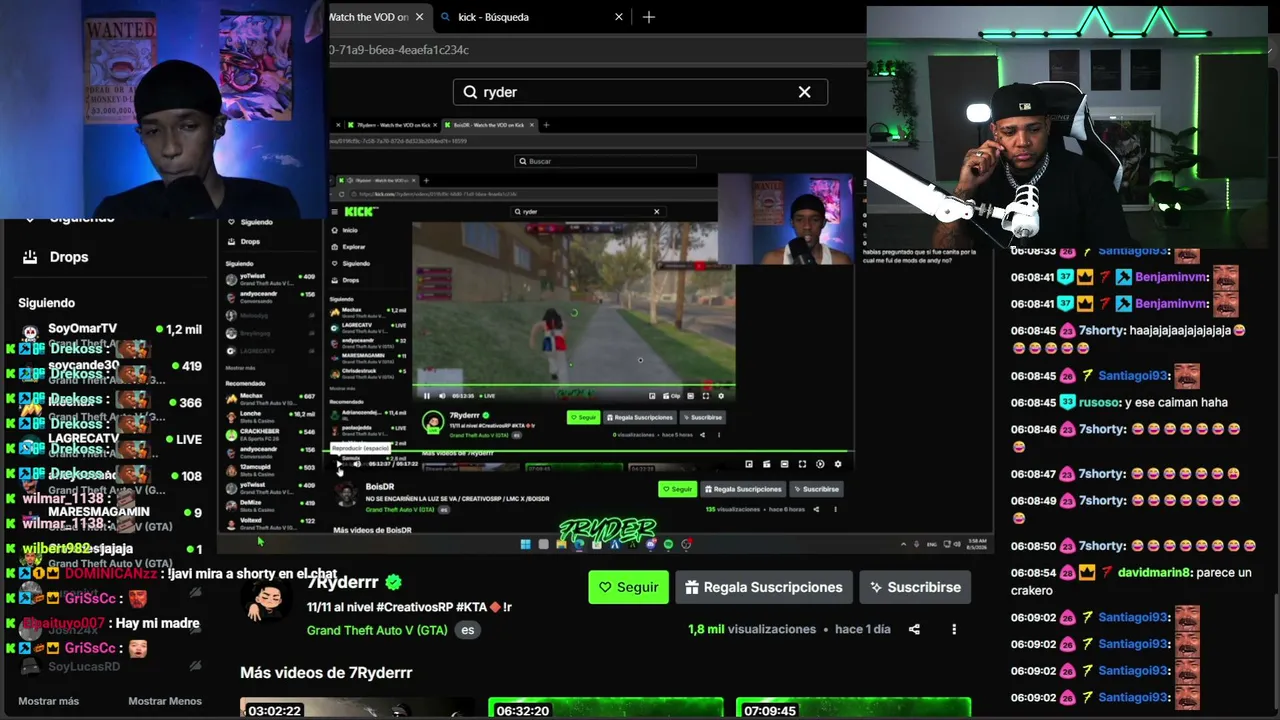Seek on the outer video's green progress bar
1280x720 pixels.
coord(591,452)
